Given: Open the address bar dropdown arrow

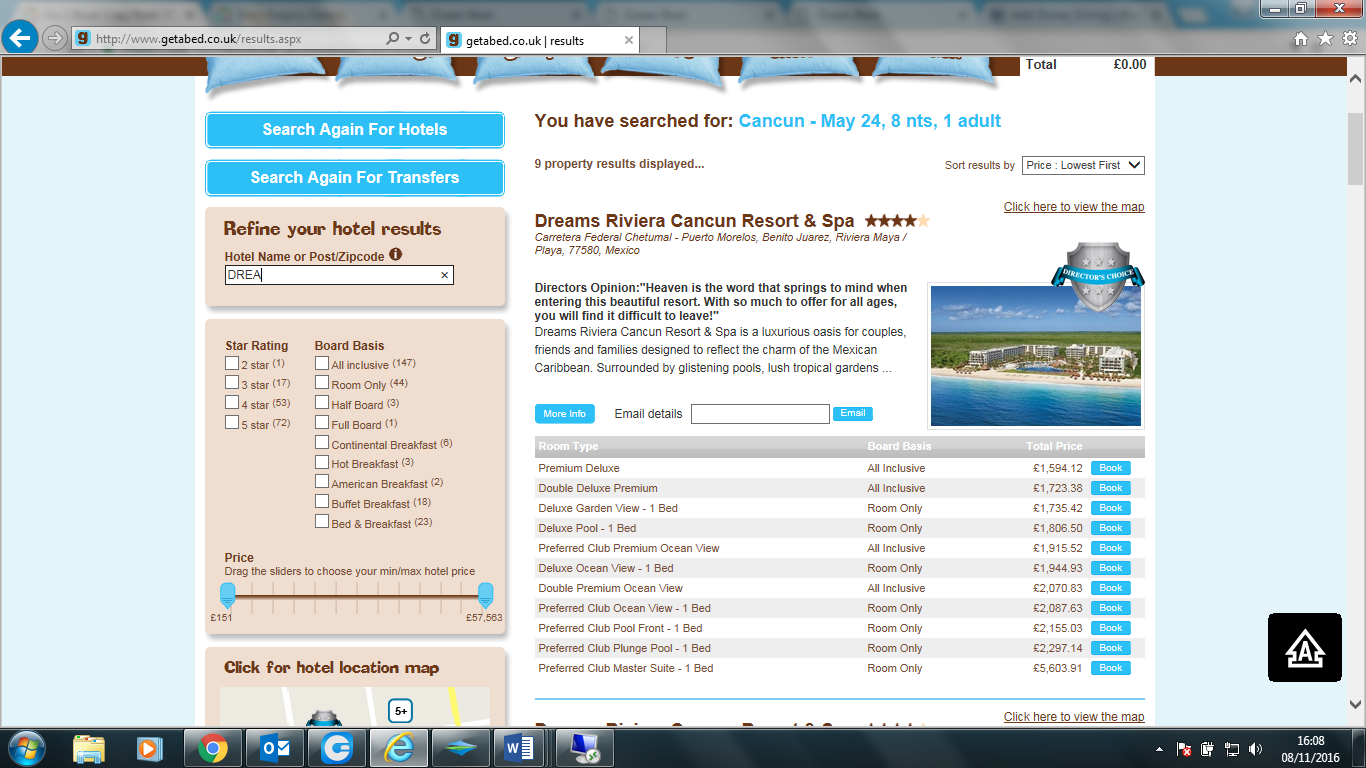Looking at the screenshot, I should click(409, 39).
